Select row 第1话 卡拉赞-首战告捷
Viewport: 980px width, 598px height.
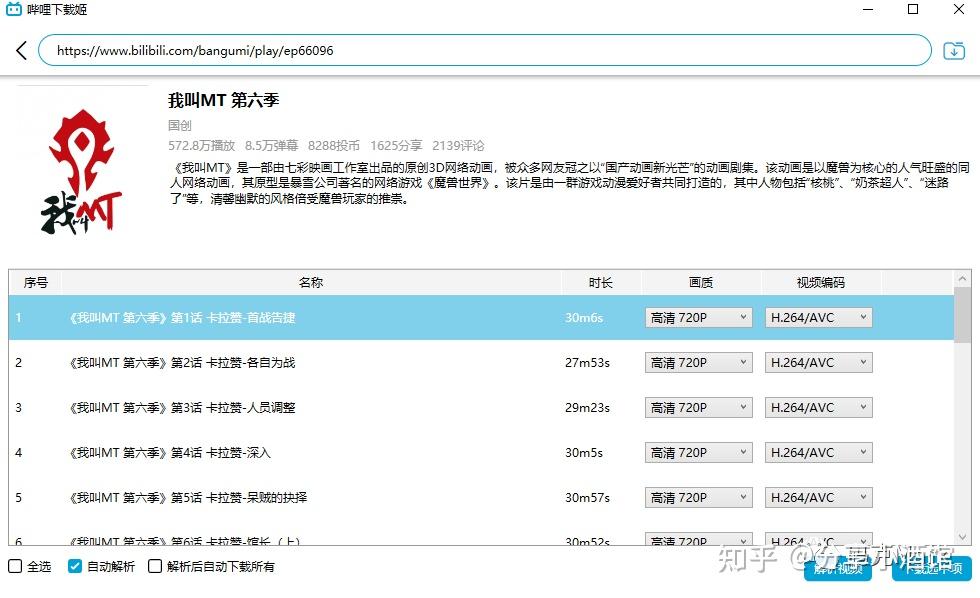481,317
